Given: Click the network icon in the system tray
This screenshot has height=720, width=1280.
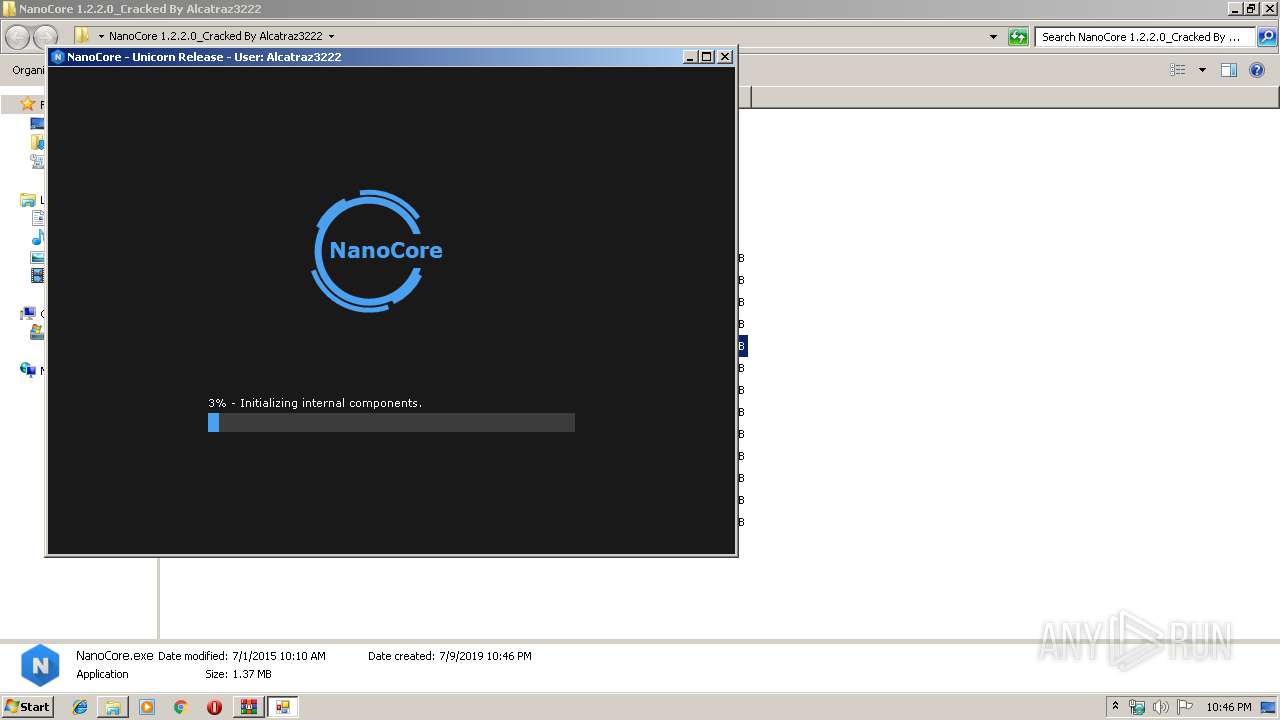Looking at the screenshot, I should (x=1137, y=707).
